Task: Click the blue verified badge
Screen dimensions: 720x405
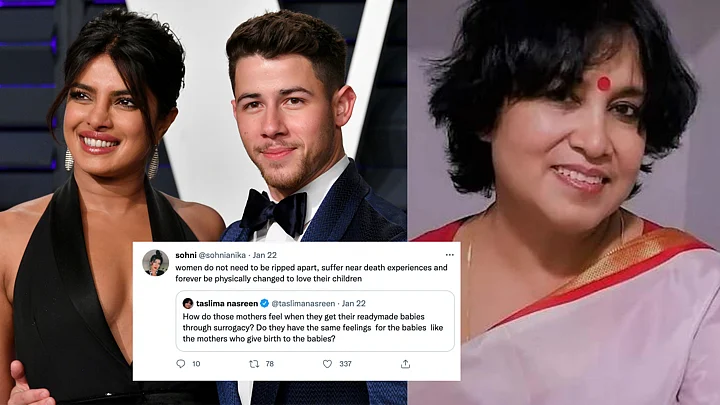Action: click(264, 303)
